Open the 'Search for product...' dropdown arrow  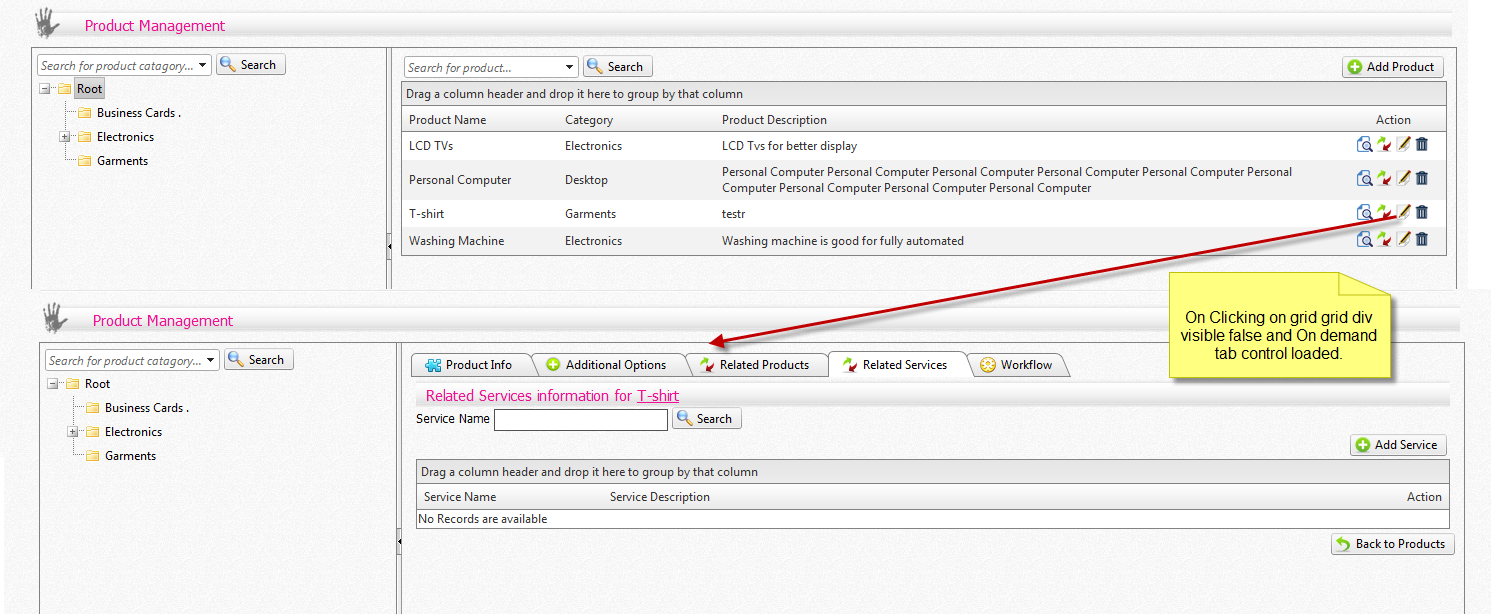(x=570, y=68)
